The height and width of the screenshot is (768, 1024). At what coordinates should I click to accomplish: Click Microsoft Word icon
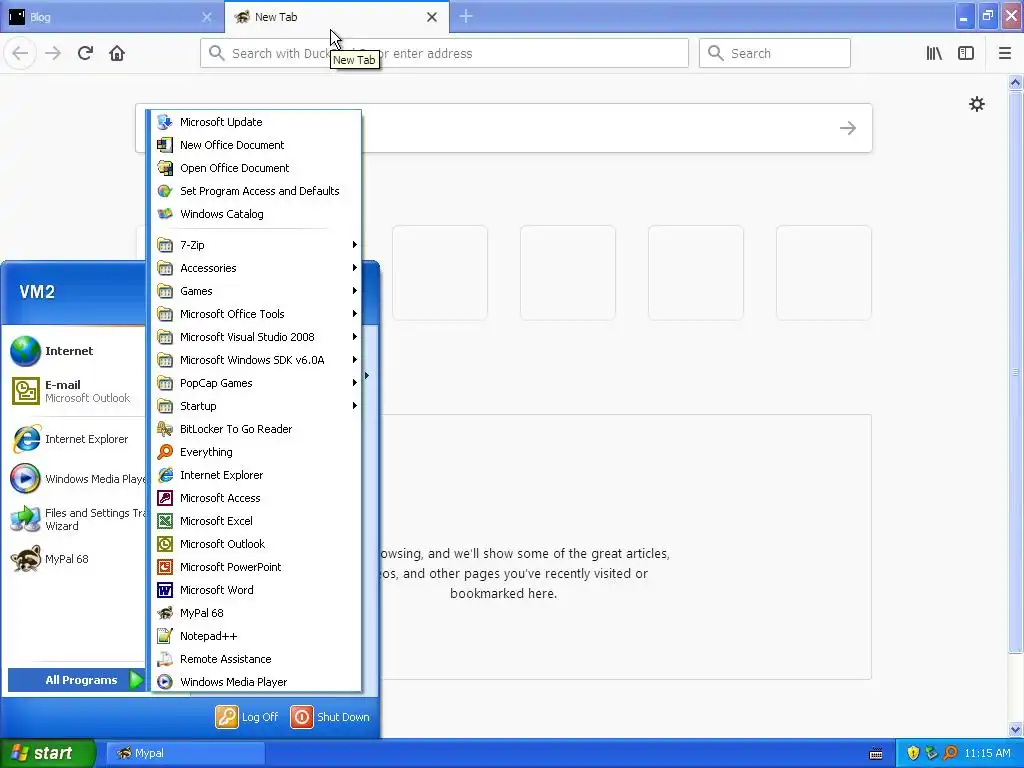(165, 590)
